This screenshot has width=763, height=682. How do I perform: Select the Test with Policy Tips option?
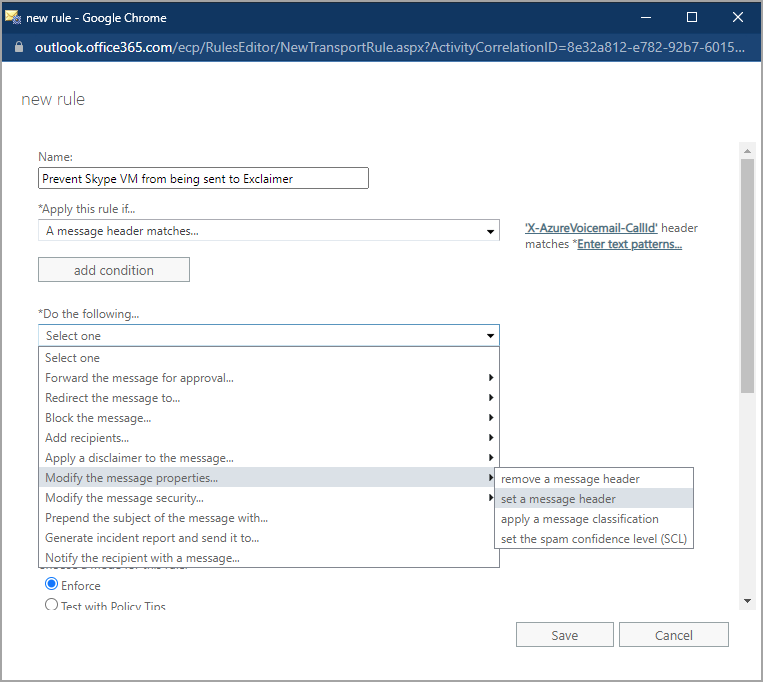click(52, 605)
